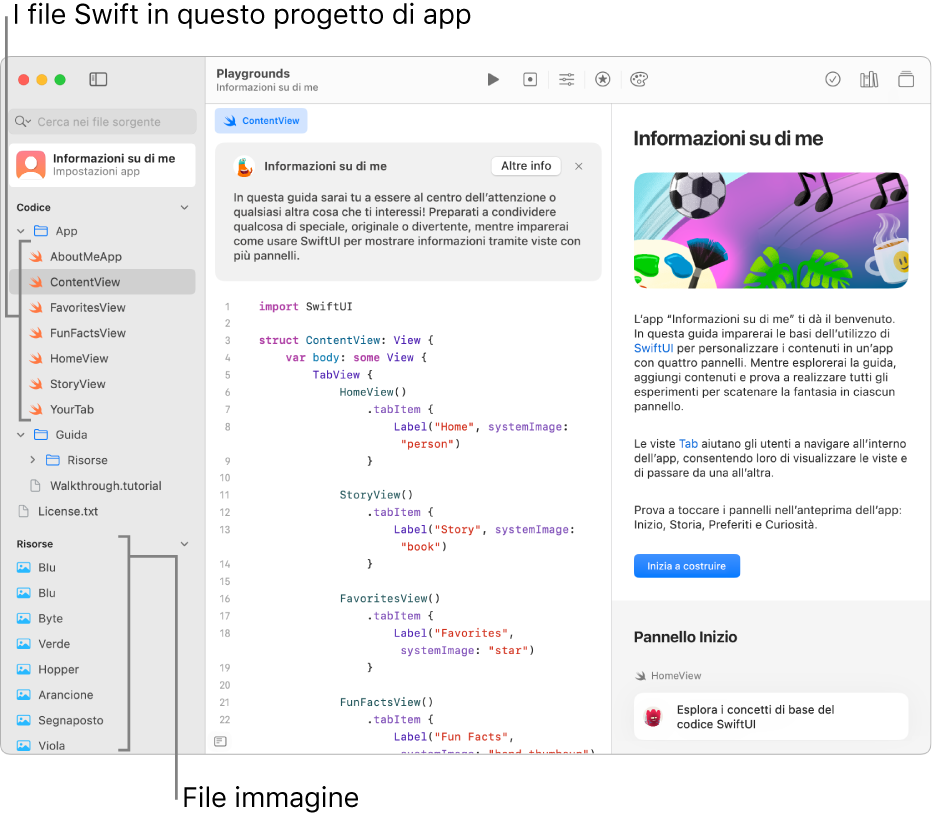This screenshot has width=934, height=819.
Task: Click the 'Inizia a costruire' button
Action: click(x=687, y=566)
